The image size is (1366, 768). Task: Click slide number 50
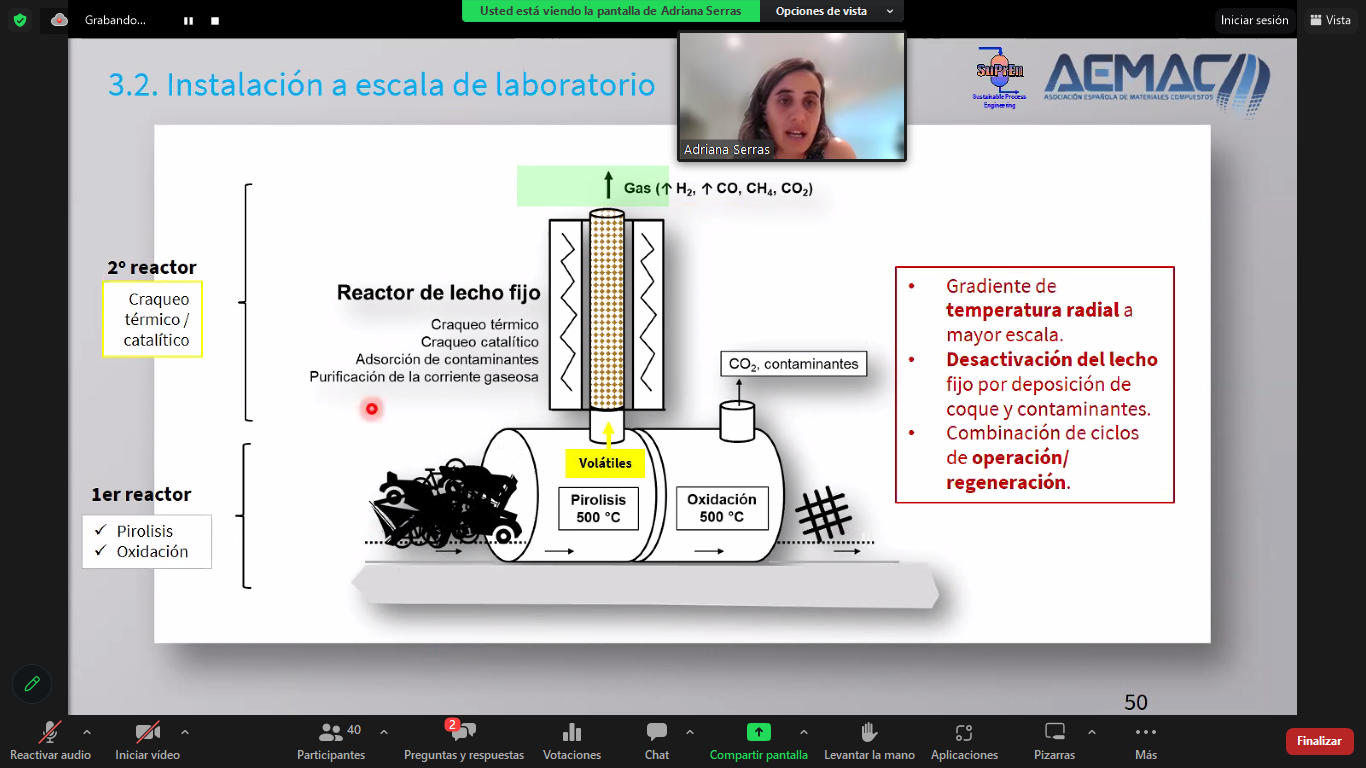[1136, 702]
